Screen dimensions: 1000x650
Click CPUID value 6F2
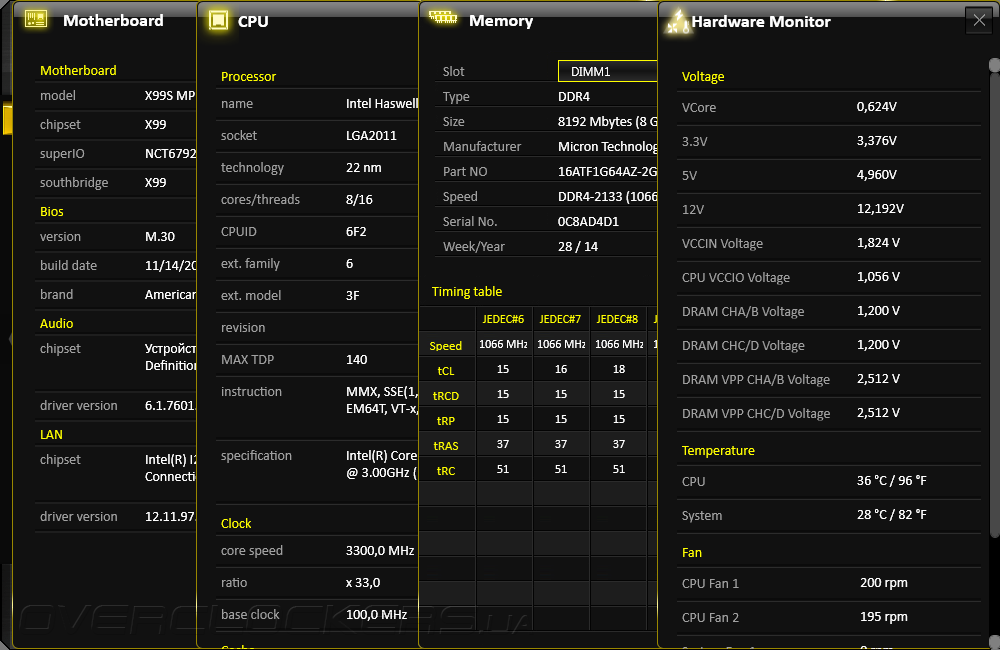[x=356, y=231]
